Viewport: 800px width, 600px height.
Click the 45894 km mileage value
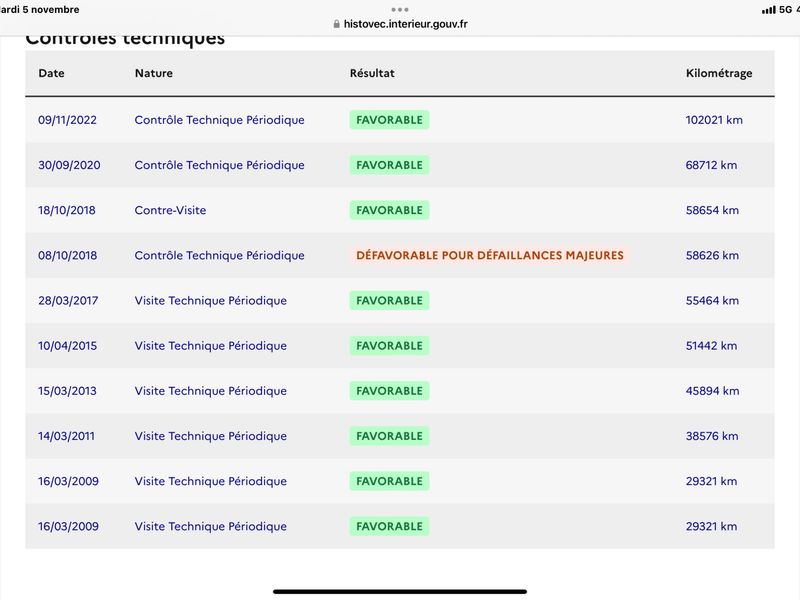coord(712,391)
